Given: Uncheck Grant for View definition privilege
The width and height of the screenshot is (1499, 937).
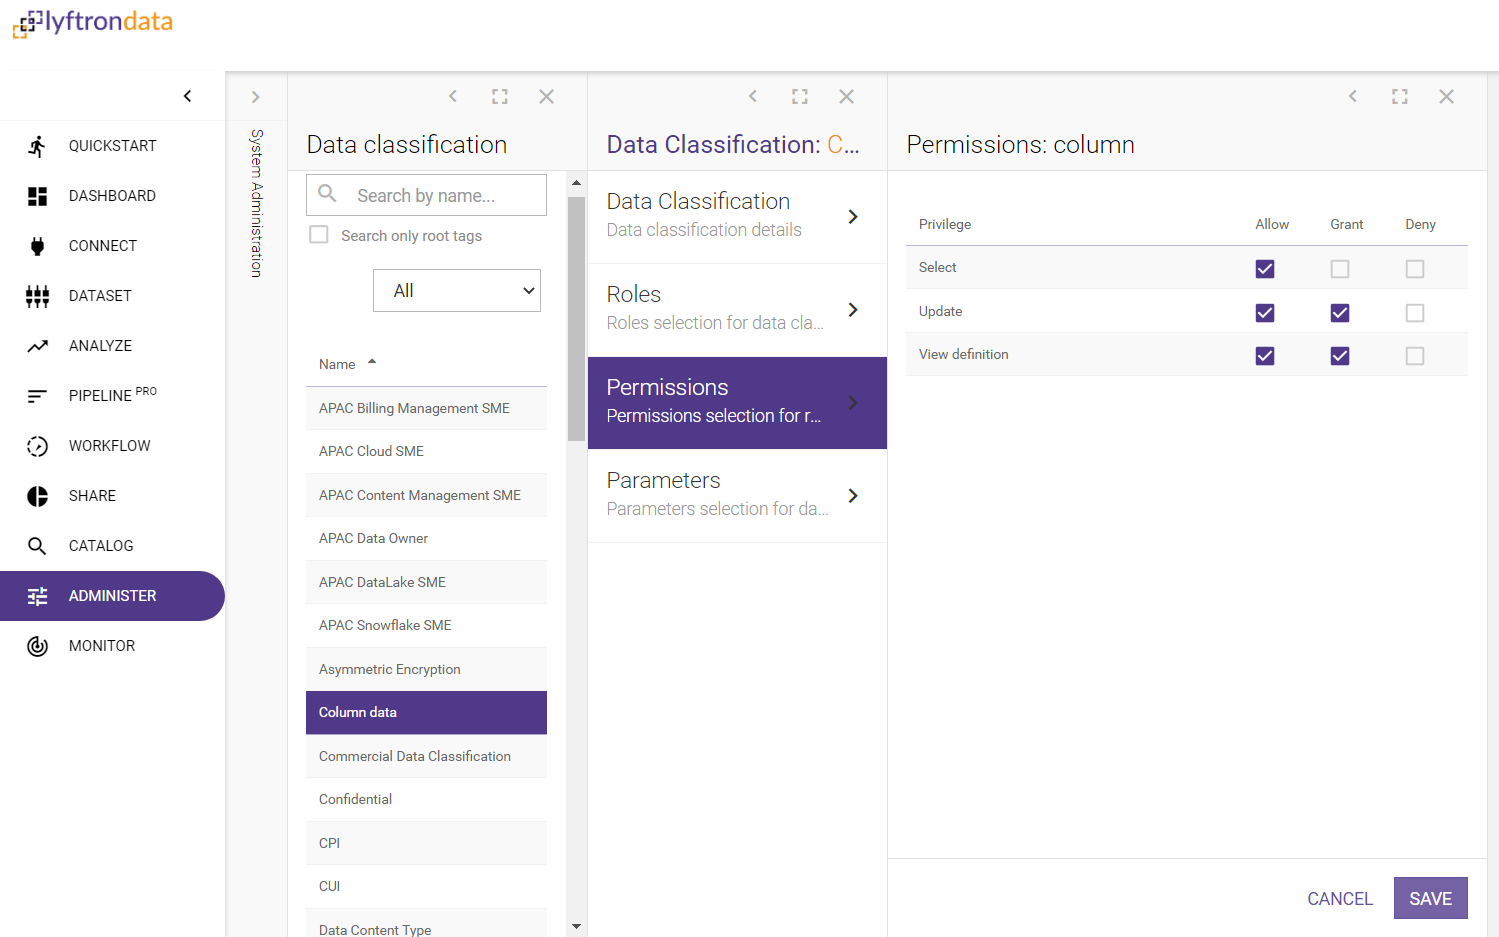Looking at the screenshot, I should coord(1340,356).
